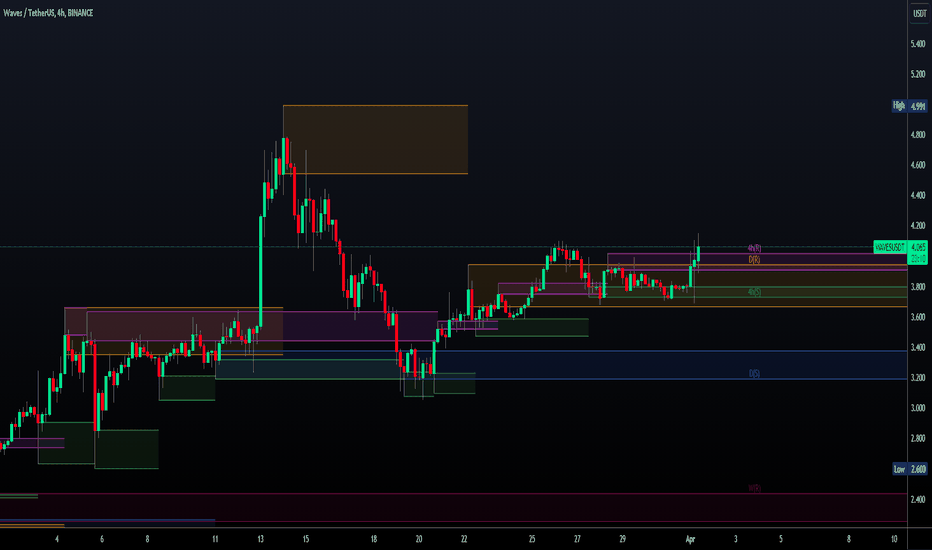Screen dimensions: 932x550
Task: Click the Low 2.600 price label
Action: (909, 469)
